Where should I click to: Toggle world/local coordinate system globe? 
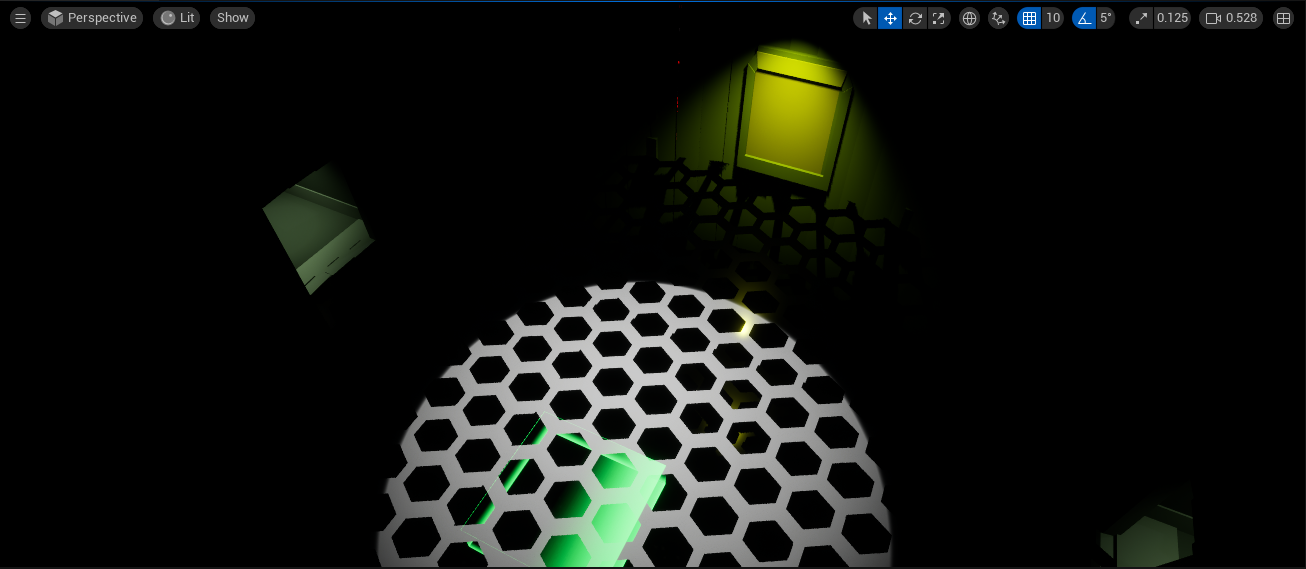[x=969, y=18]
